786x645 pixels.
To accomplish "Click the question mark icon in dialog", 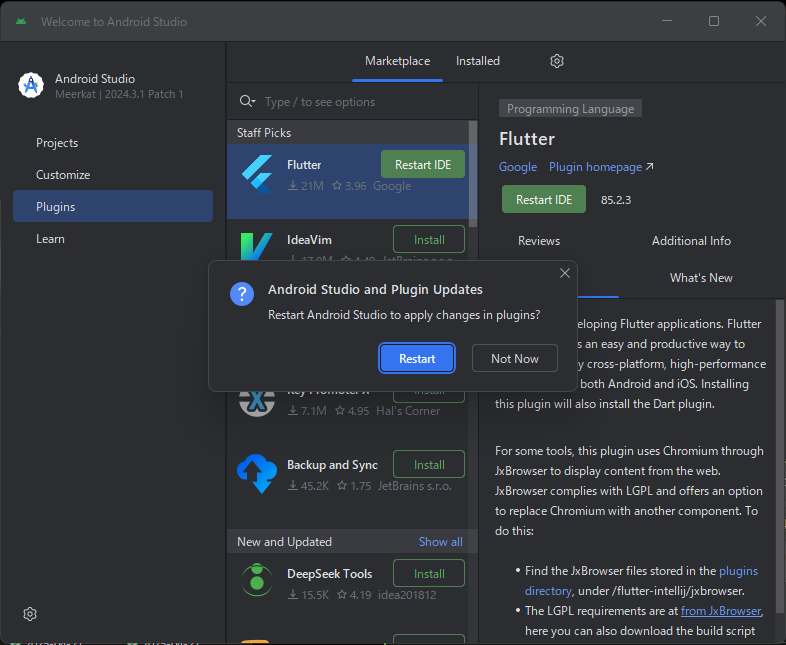I will [242, 294].
